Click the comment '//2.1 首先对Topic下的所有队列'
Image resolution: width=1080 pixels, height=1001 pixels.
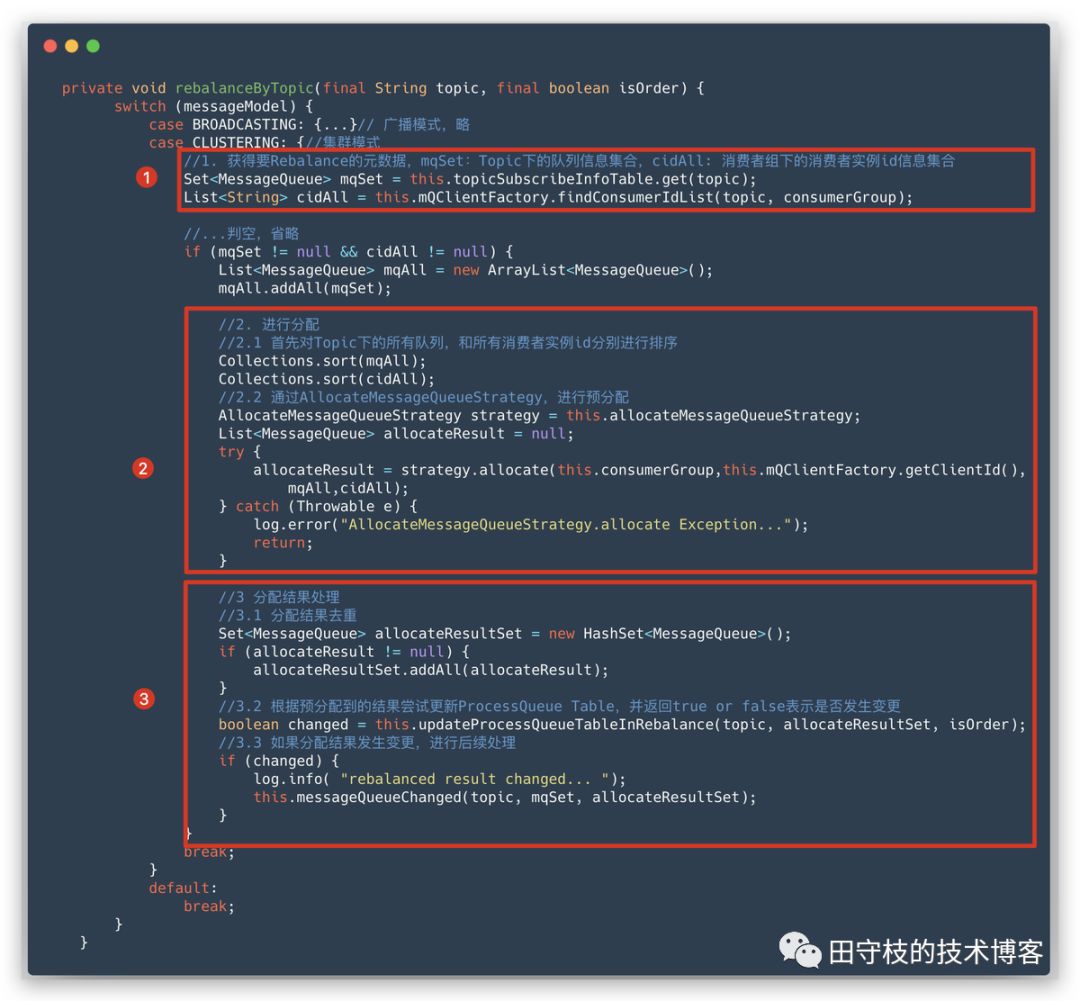[448, 342]
